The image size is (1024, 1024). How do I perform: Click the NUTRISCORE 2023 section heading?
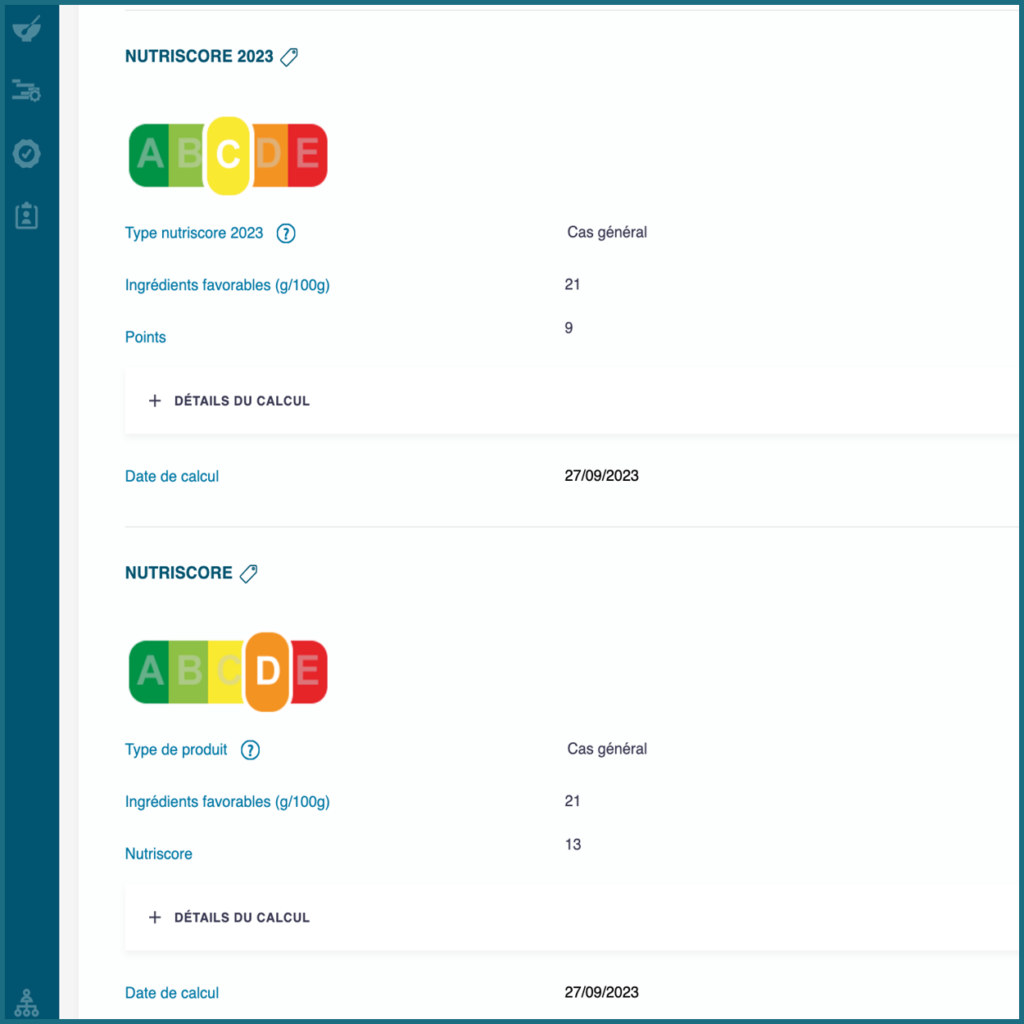[199, 56]
